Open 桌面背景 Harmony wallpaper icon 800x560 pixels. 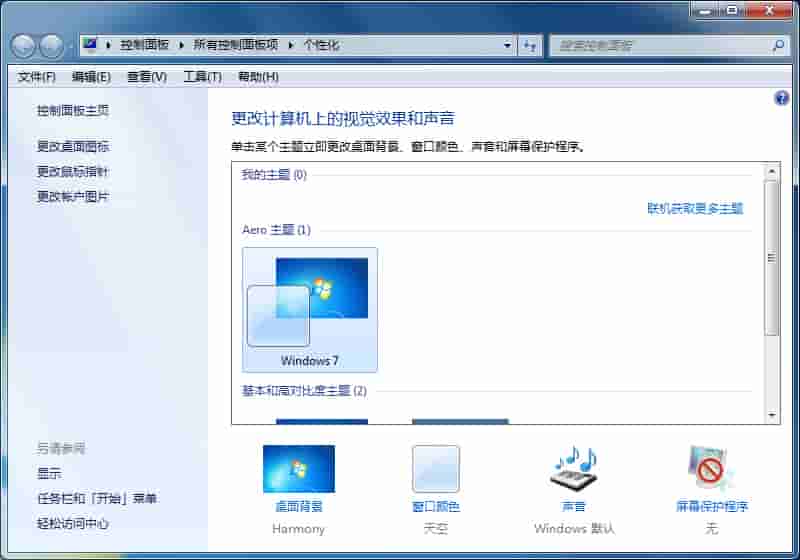(299, 469)
